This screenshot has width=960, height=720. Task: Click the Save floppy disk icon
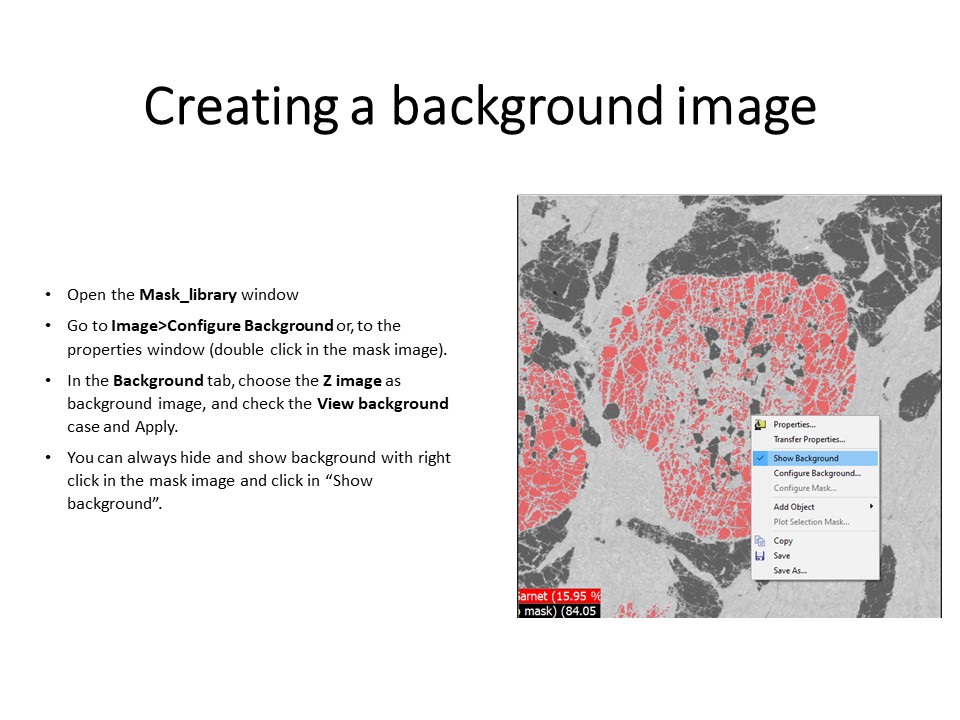[761, 556]
